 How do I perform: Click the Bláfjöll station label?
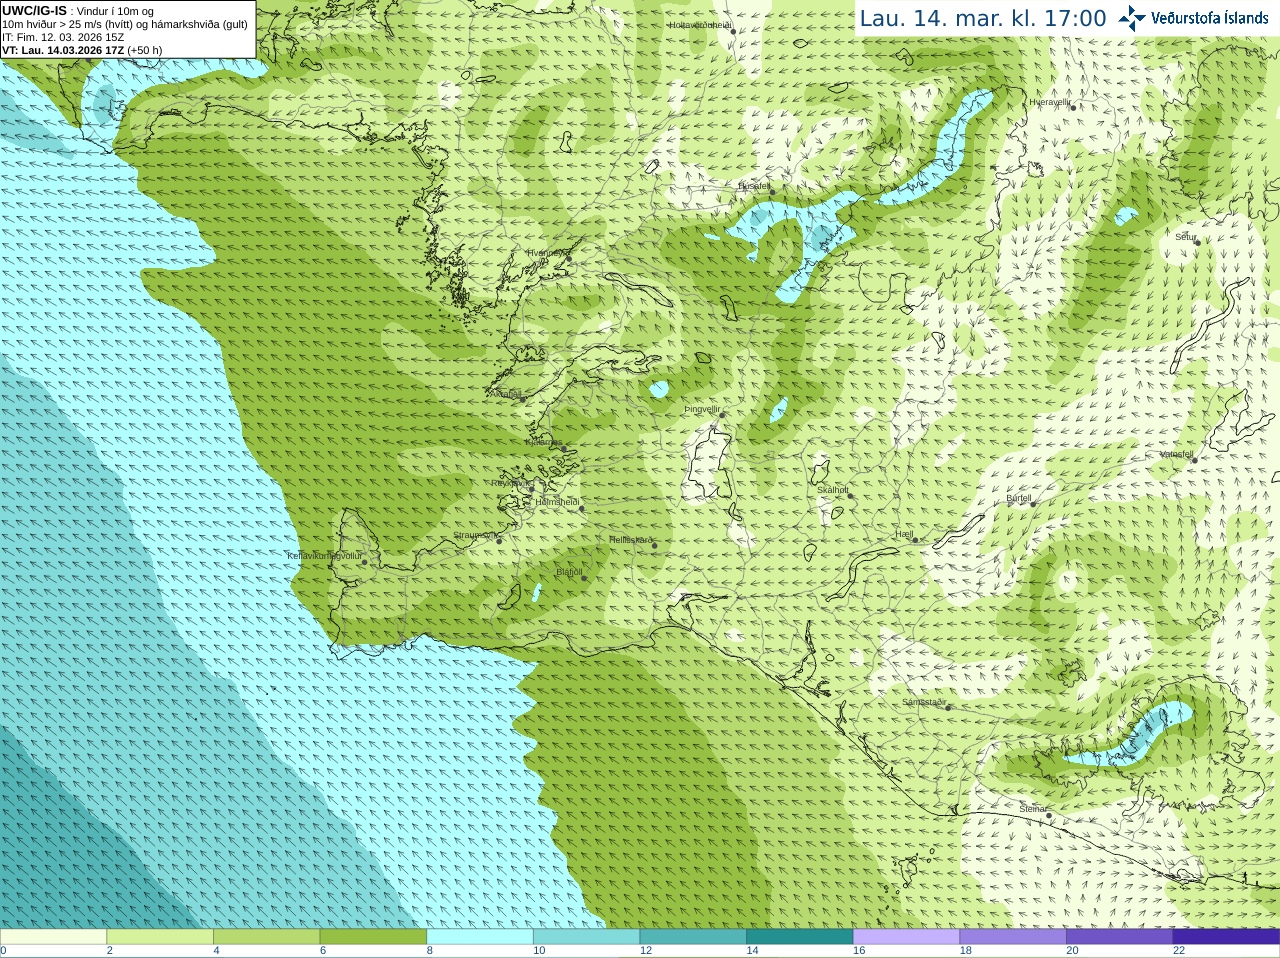(569, 573)
